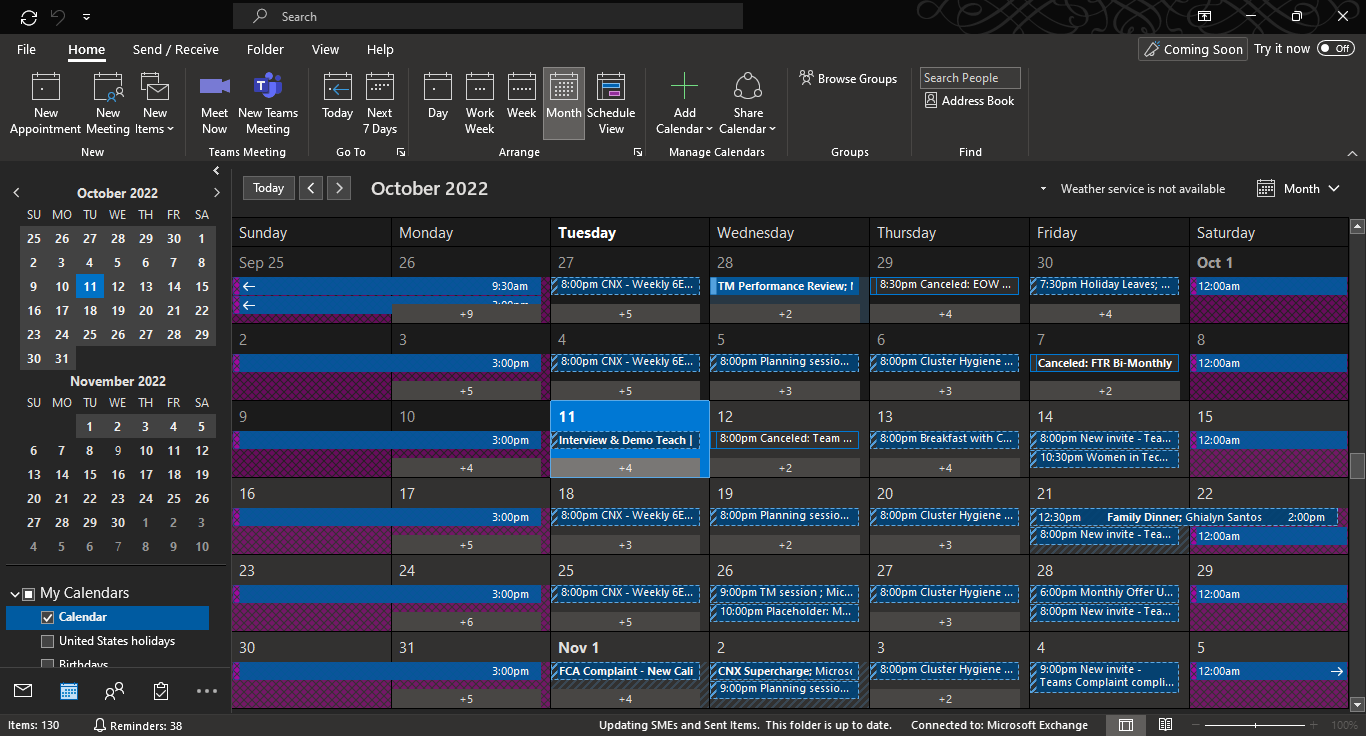The width and height of the screenshot is (1366, 736).
Task: Open the File tab
Action: tap(26, 49)
